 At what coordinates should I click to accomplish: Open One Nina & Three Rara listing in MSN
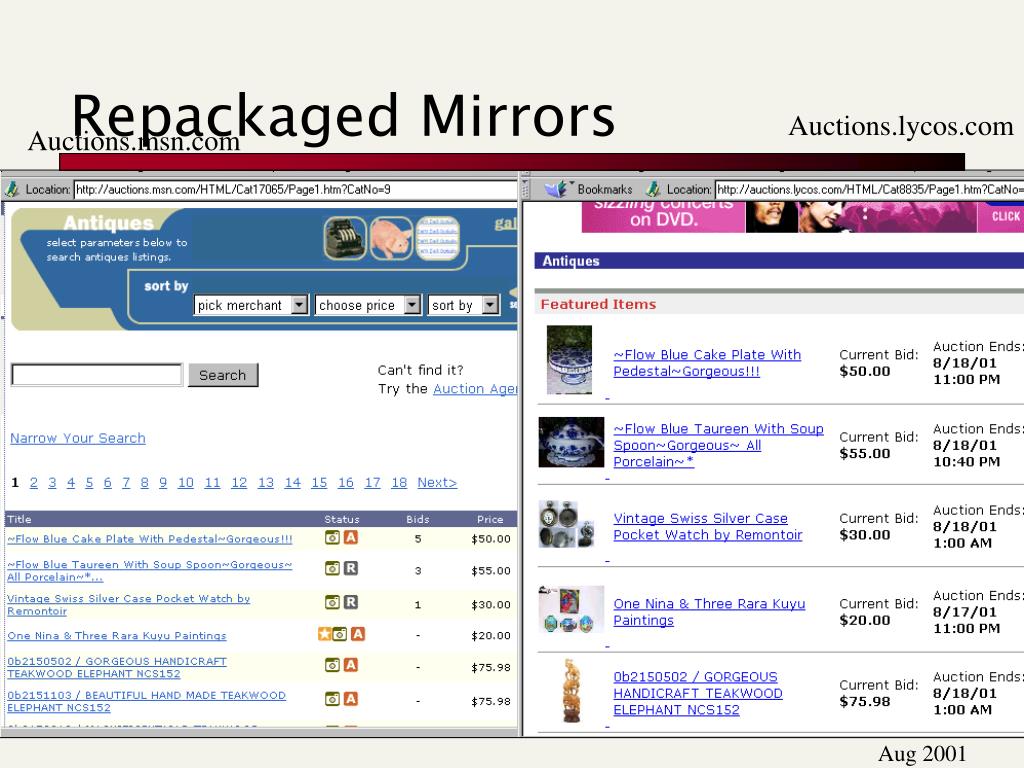point(117,635)
